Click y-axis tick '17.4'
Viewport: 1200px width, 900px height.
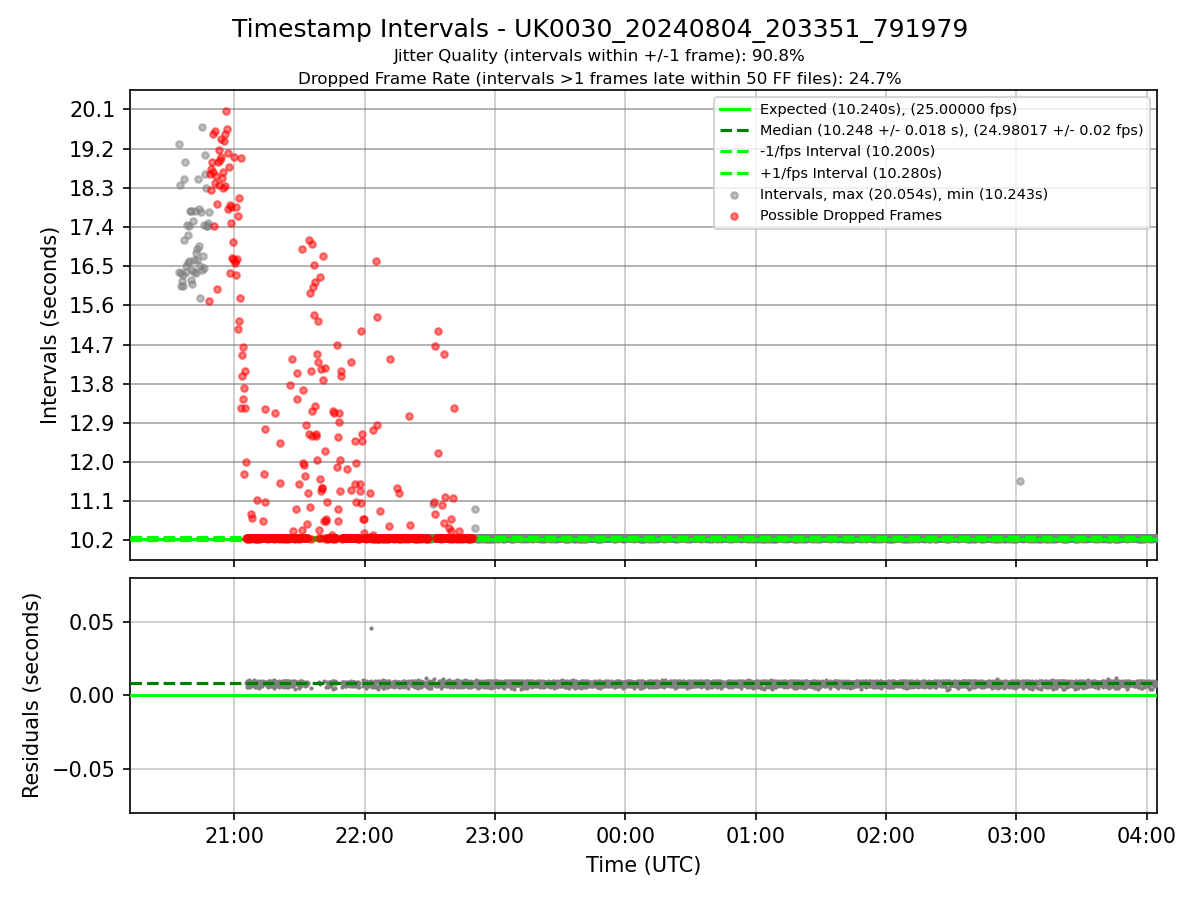point(94,227)
